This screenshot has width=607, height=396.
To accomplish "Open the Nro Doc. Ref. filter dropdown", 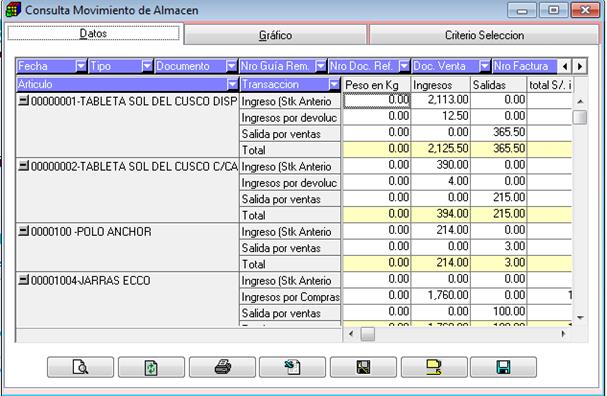I will tap(404, 66).
